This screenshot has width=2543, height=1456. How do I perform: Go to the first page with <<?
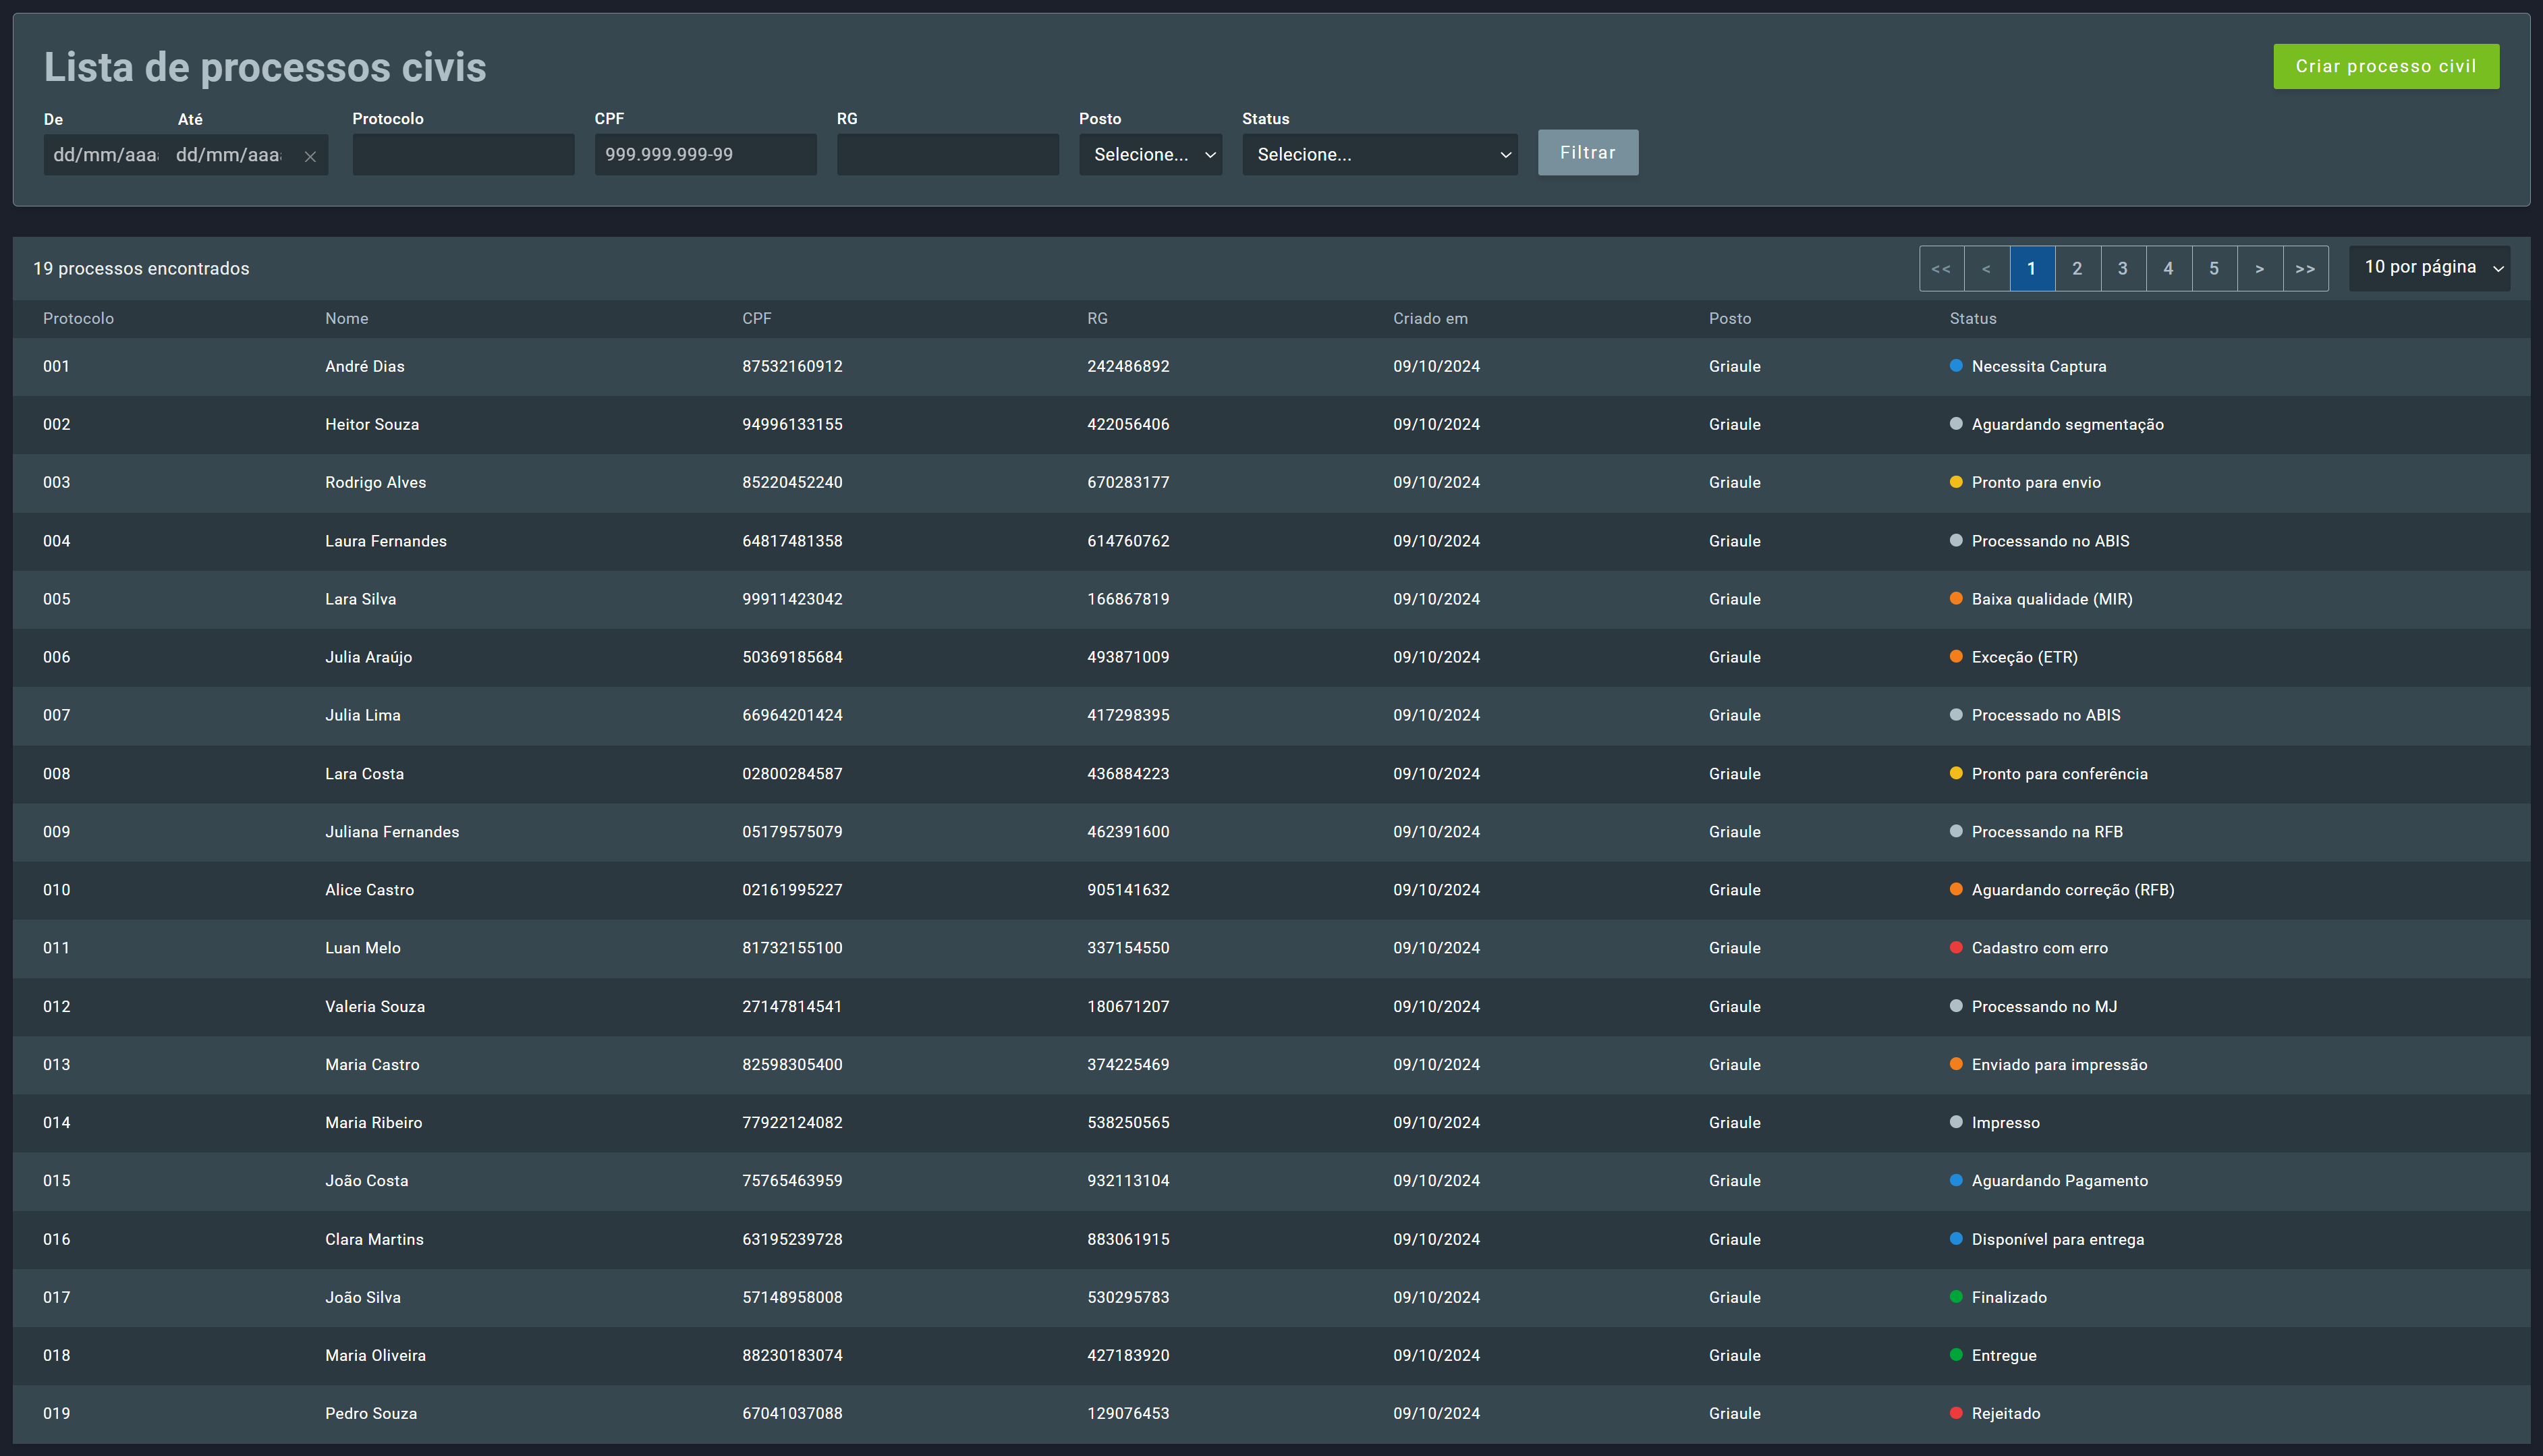pos(1941,269)
